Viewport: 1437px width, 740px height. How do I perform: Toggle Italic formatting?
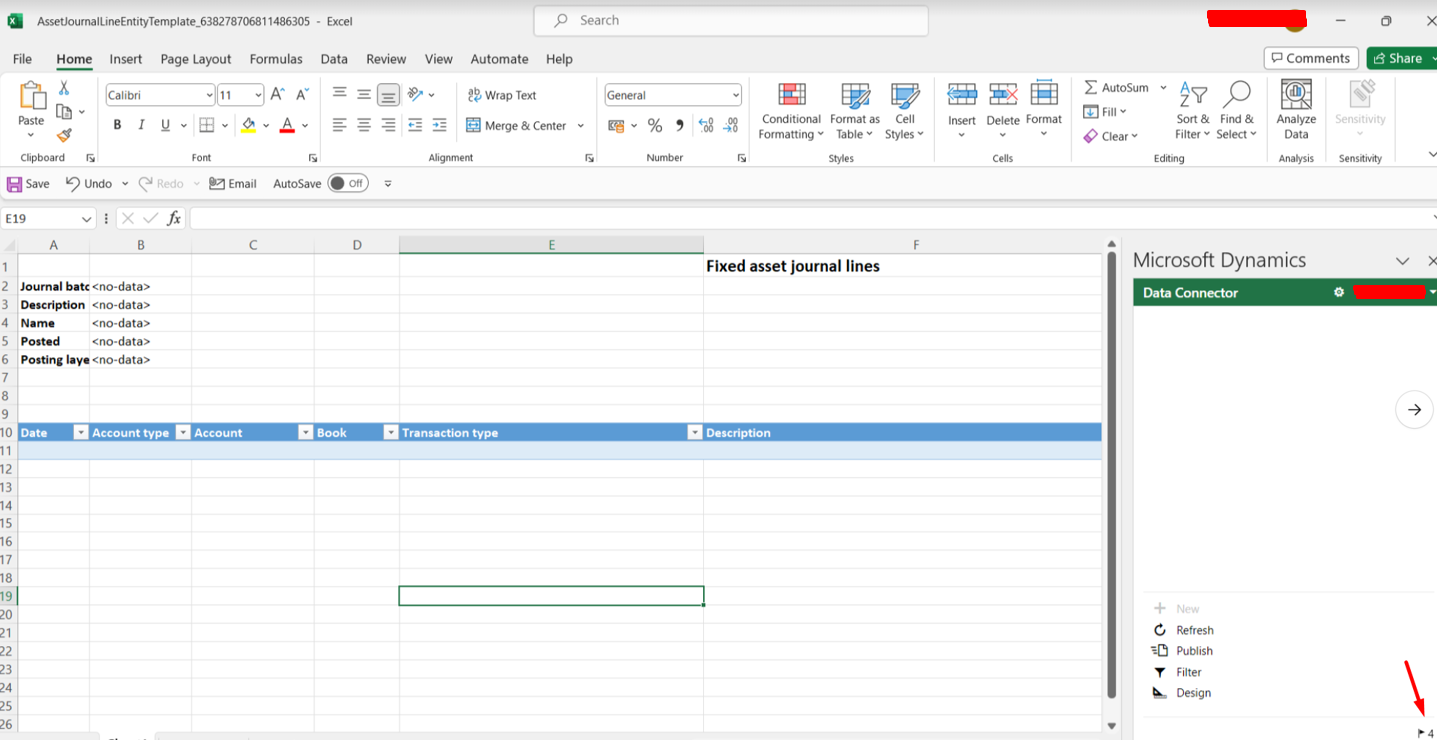(x=141, y=125)
